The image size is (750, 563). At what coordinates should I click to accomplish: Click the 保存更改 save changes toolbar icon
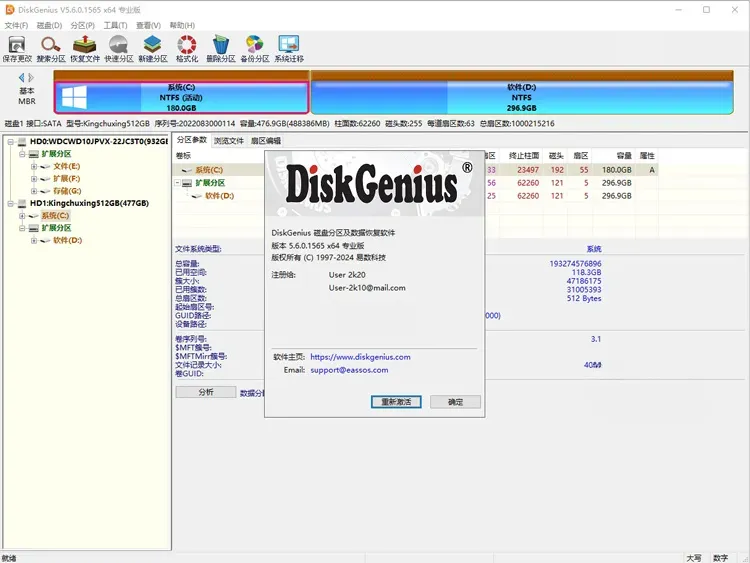[x=17, y=49]
